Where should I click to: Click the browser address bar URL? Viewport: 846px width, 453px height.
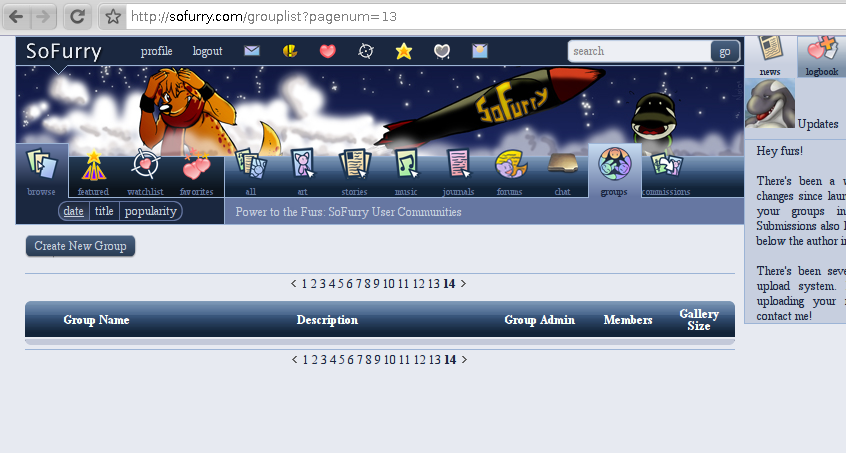pos(264,17)
